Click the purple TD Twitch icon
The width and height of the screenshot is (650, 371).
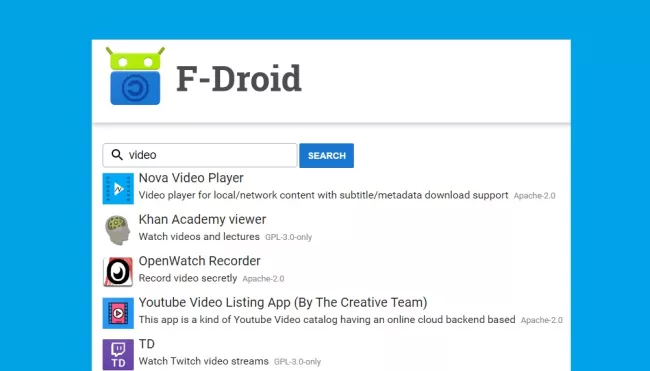point(118,354)
